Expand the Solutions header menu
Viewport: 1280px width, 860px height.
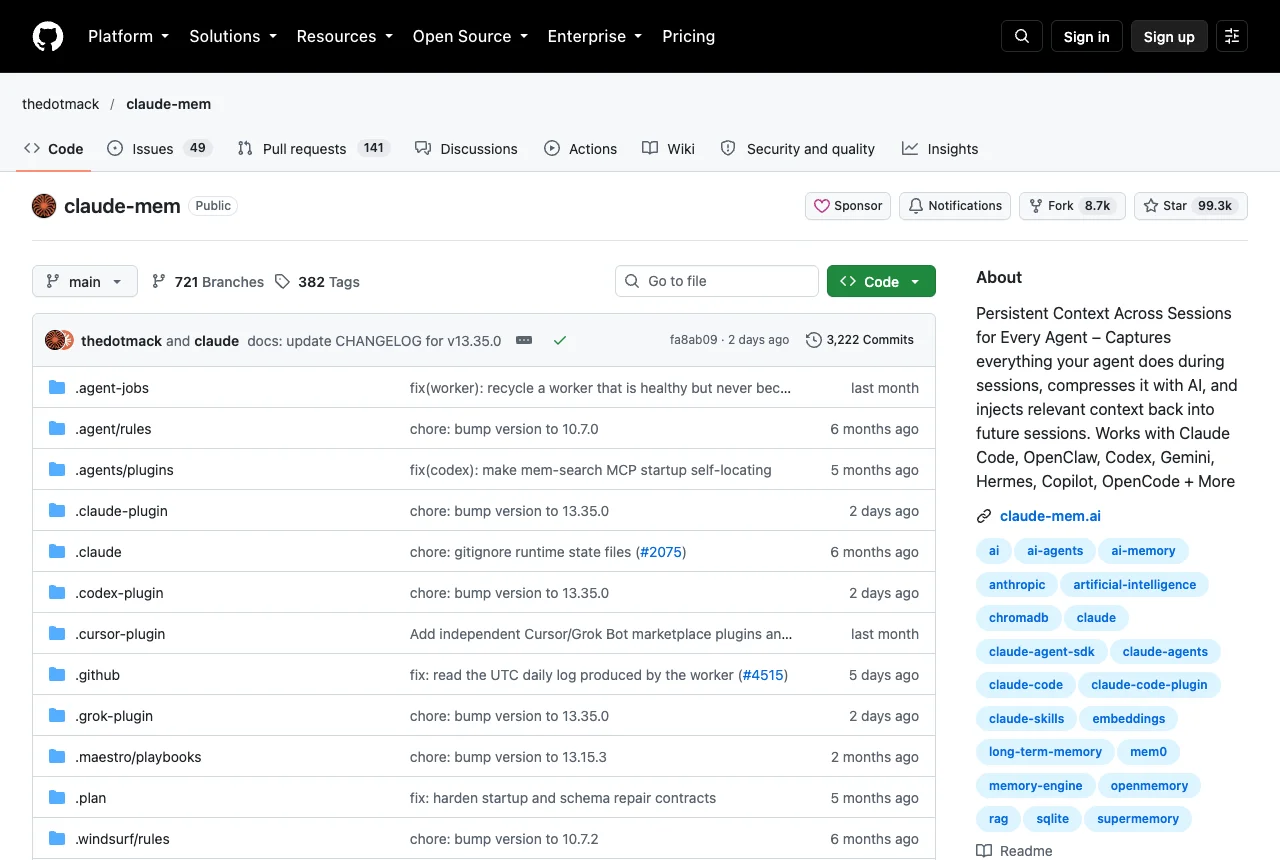[232, 36]
